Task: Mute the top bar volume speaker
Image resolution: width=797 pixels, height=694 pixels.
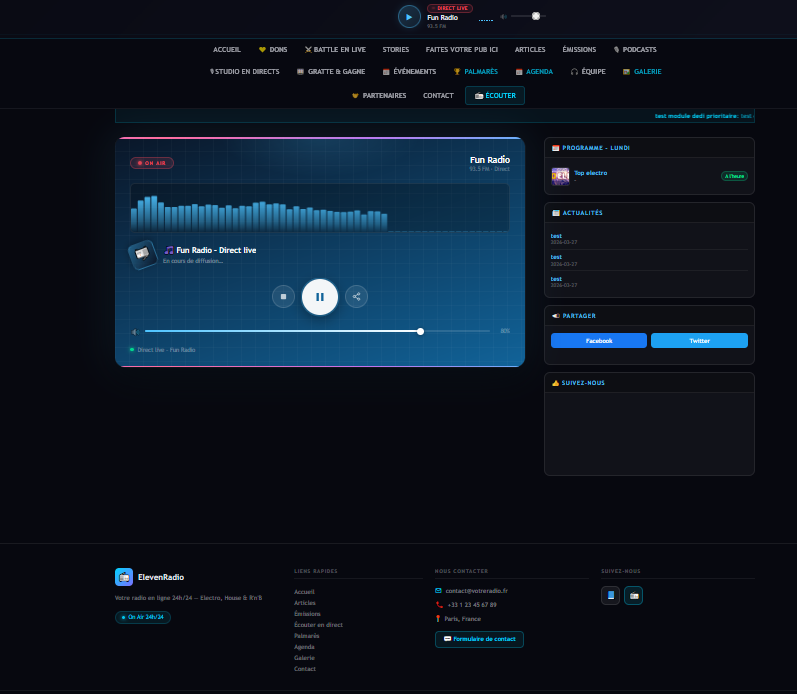Action: tap(503, 17)
